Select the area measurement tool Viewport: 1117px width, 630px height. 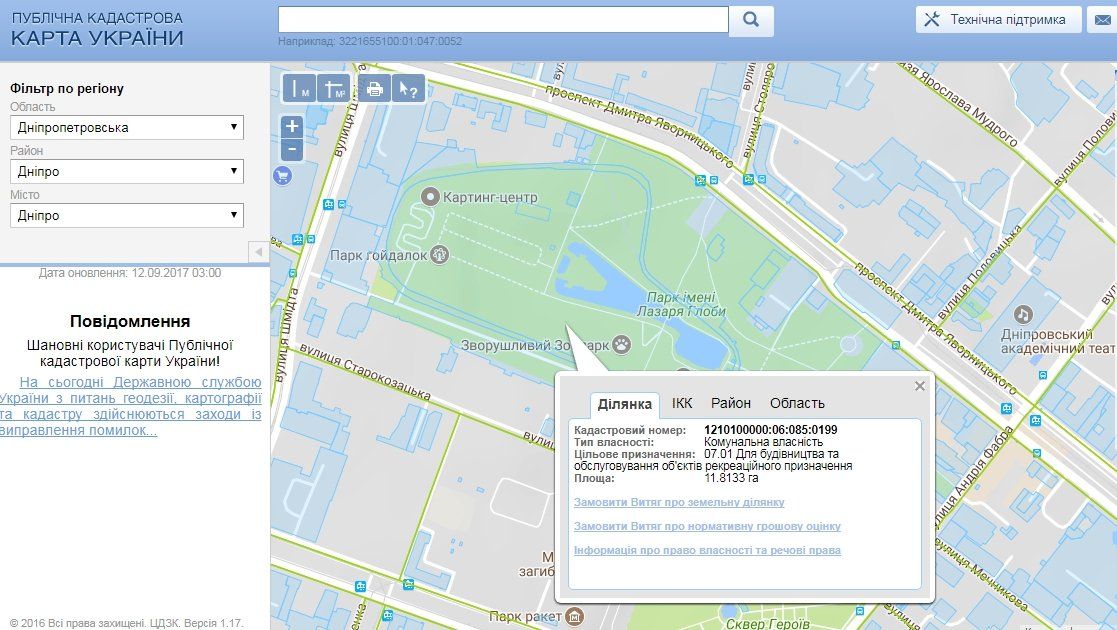click(x=335, y=88)
